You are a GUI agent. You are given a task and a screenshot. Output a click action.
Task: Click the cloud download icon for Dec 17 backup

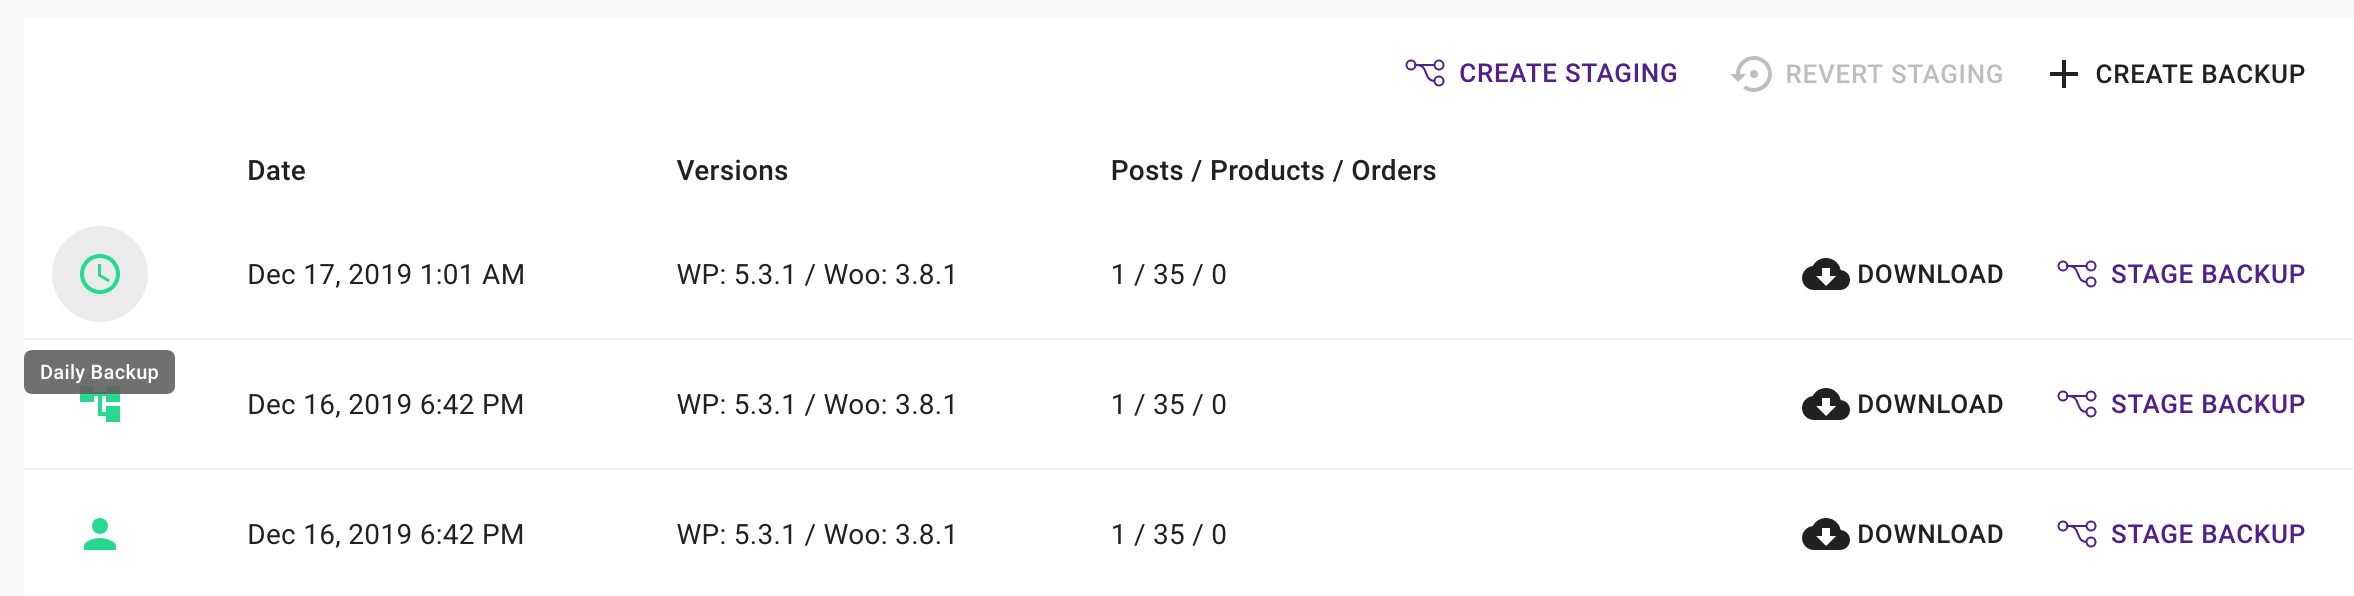tap(1825, 274)
